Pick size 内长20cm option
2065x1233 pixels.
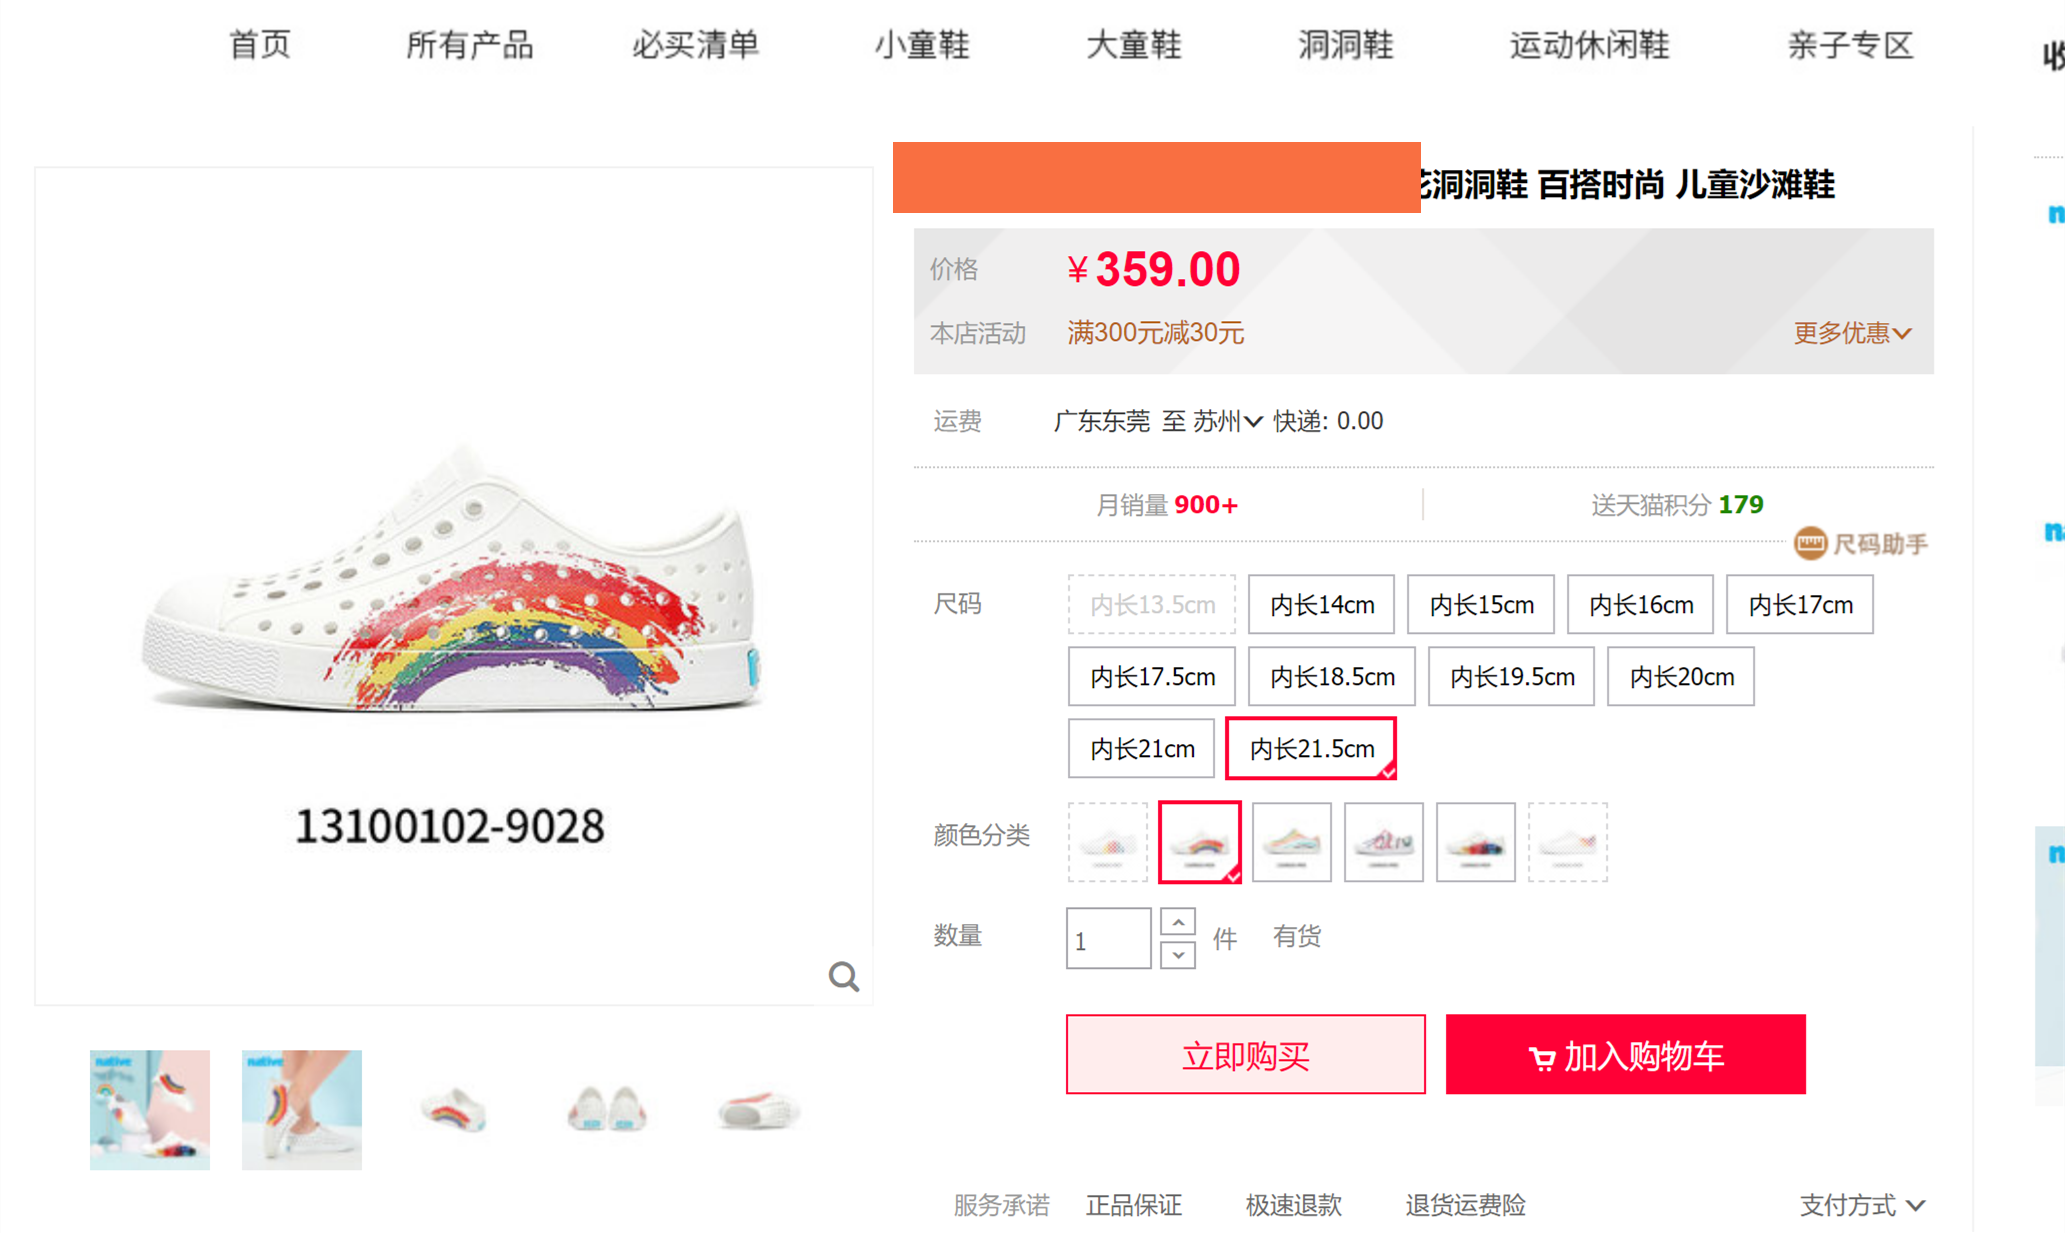click(1680, 677)
